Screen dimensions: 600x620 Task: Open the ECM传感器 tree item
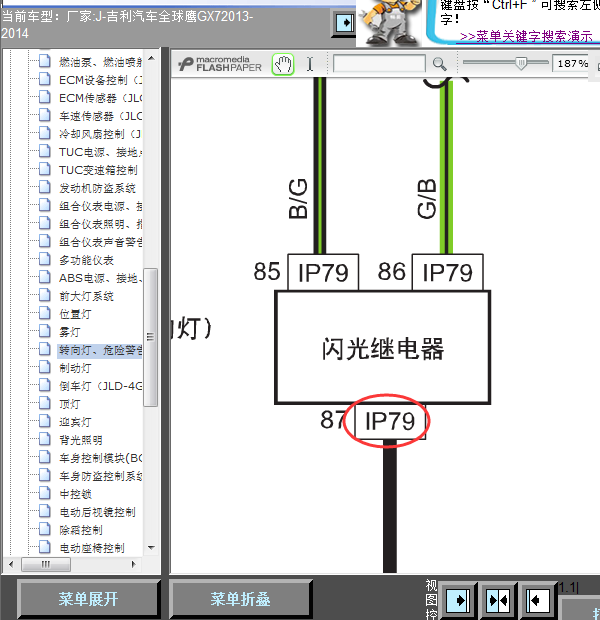(x=100, y=98)
